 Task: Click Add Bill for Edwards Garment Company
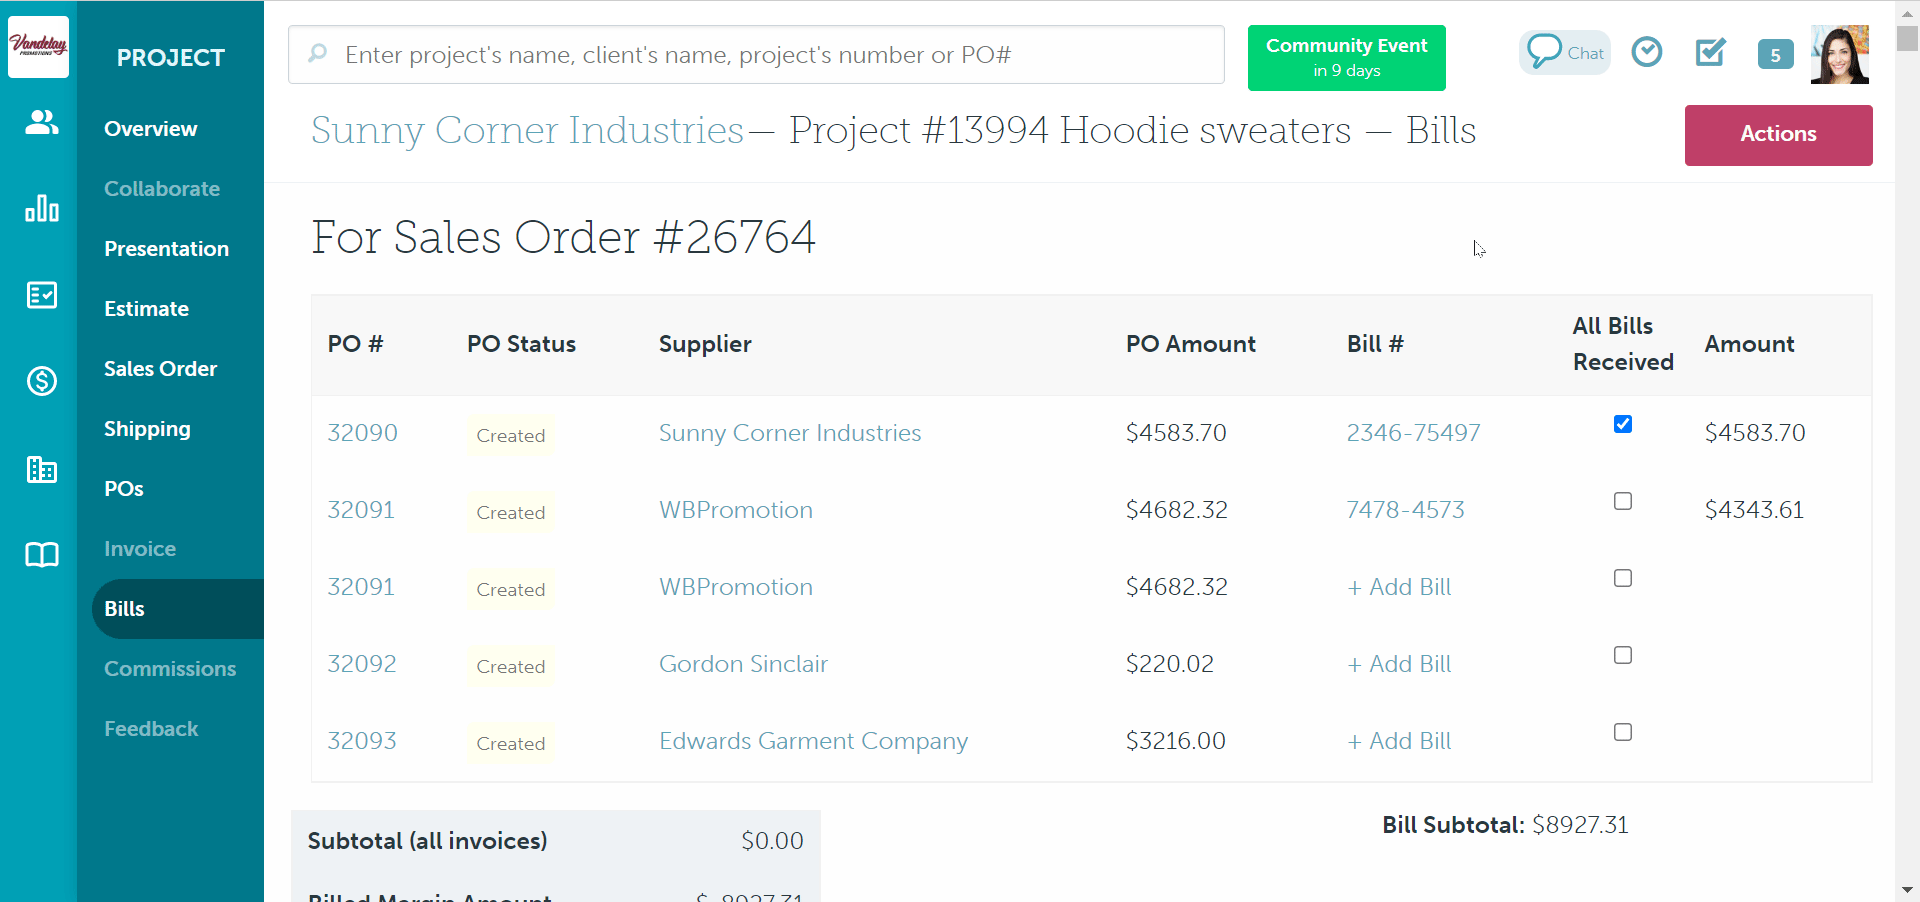1399,741
